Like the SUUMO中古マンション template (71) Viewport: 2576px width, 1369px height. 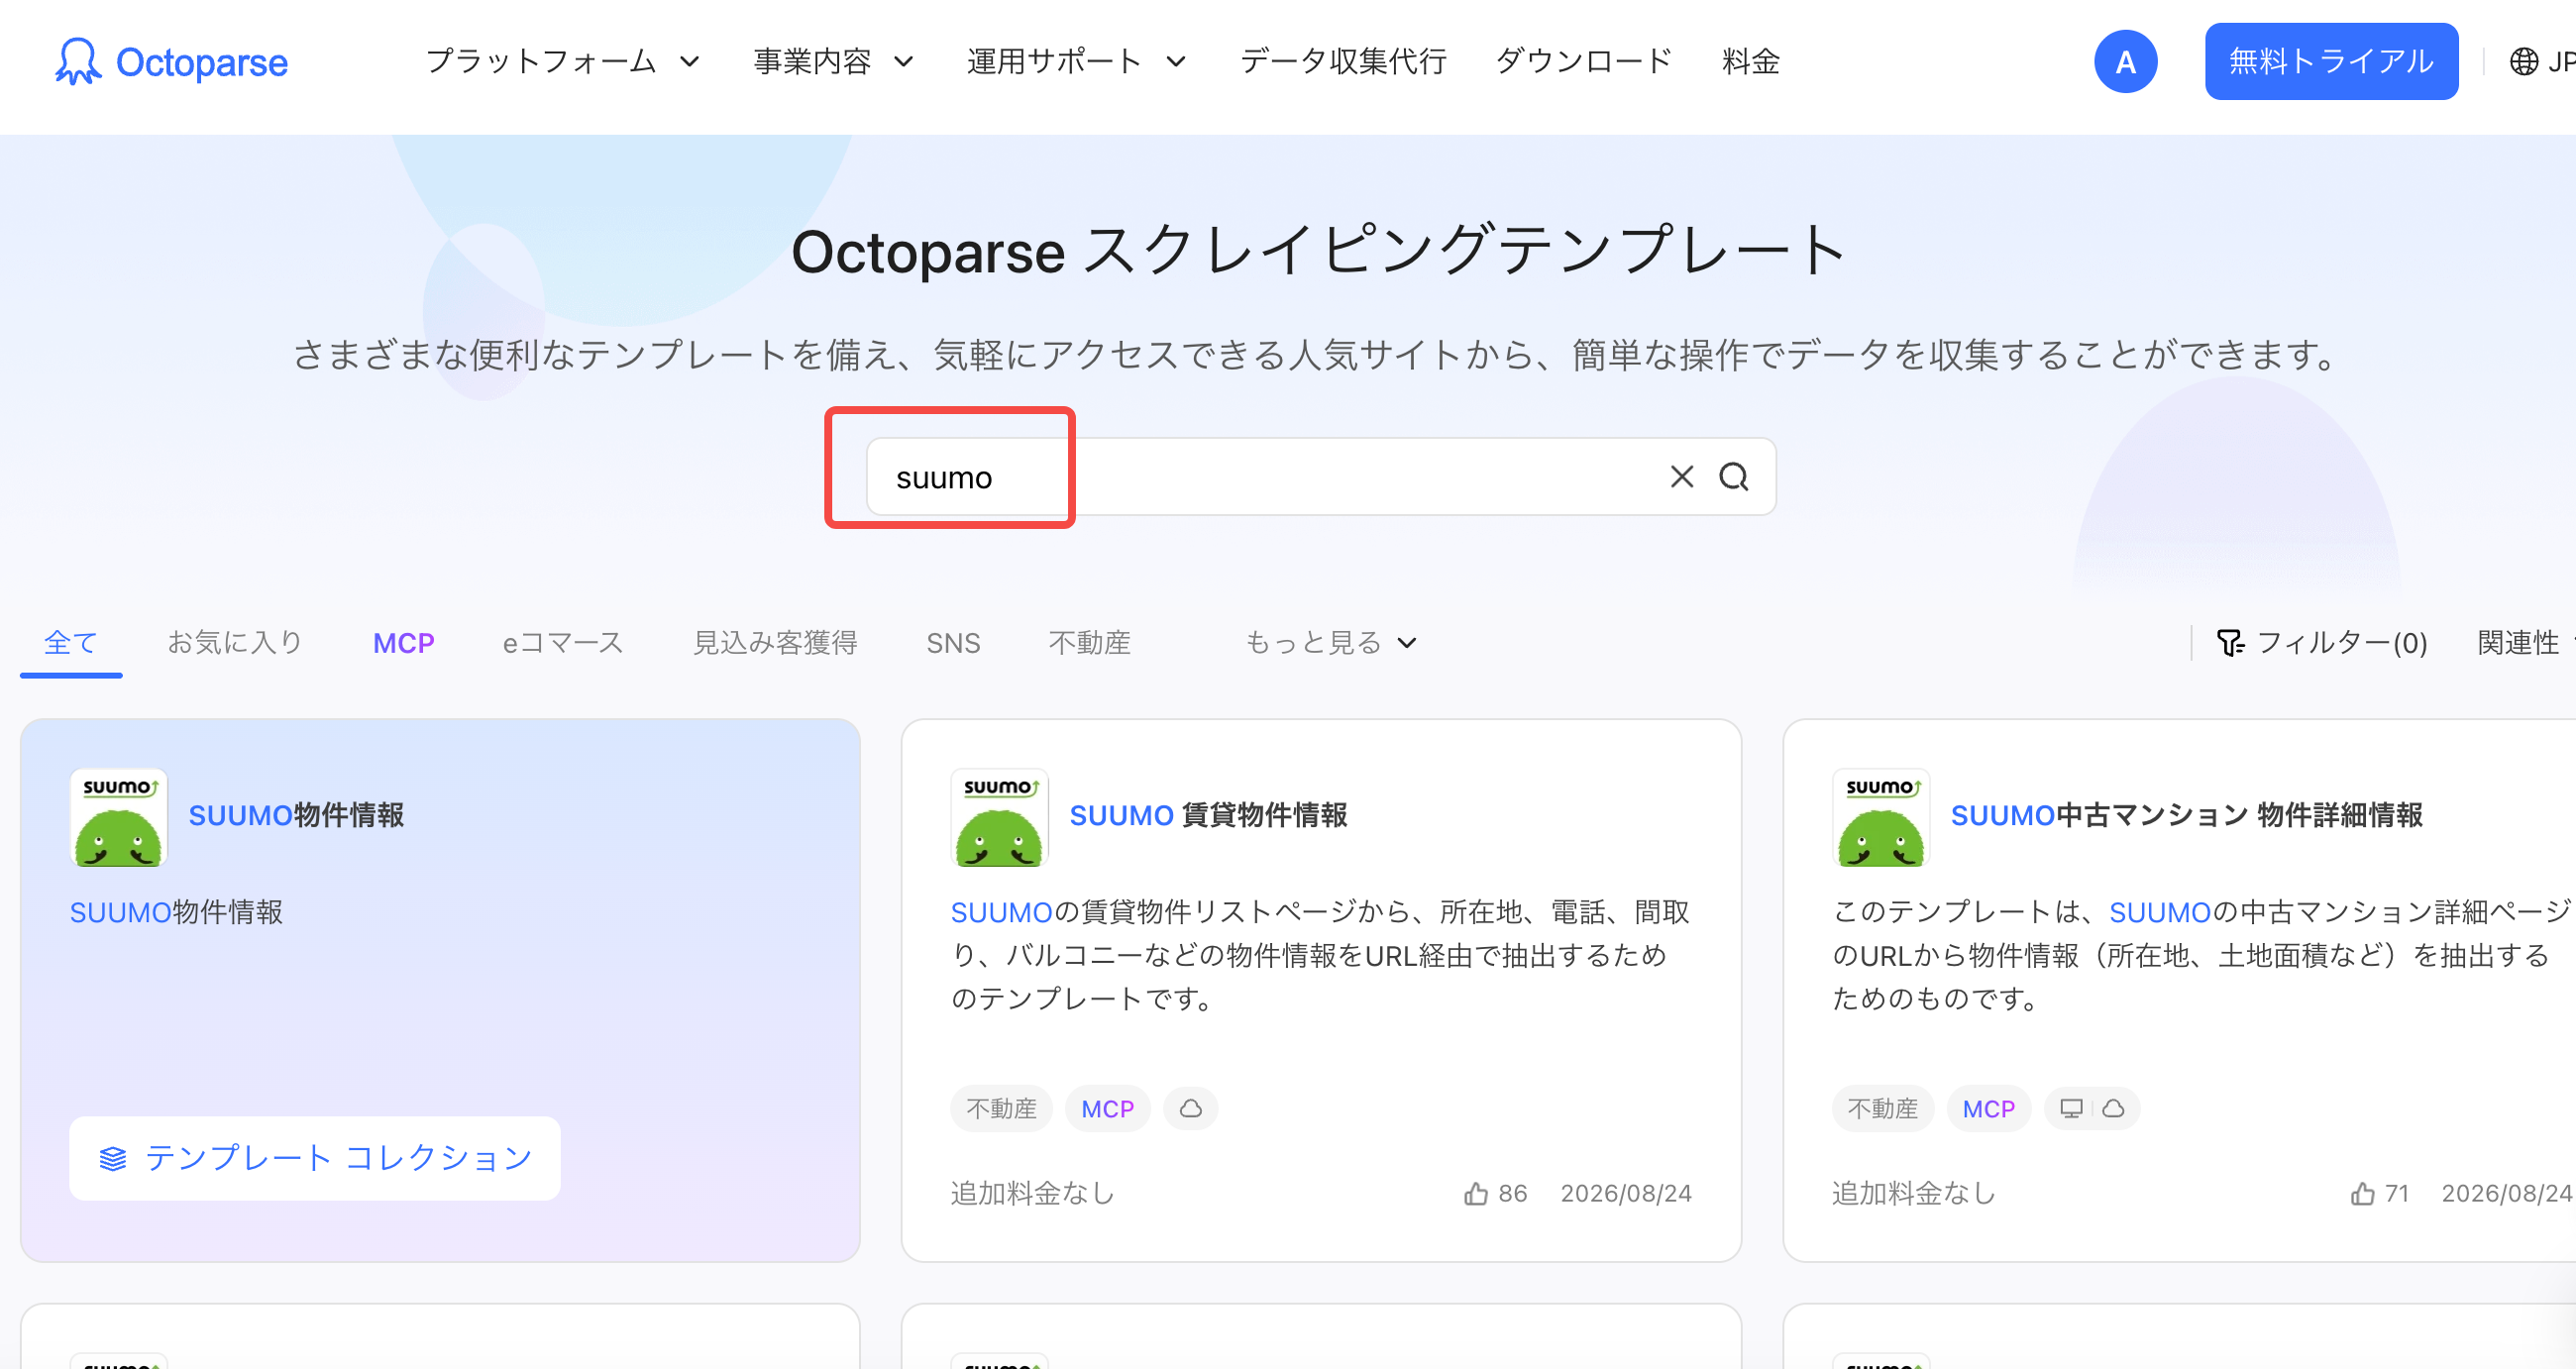[2379, 1193]
